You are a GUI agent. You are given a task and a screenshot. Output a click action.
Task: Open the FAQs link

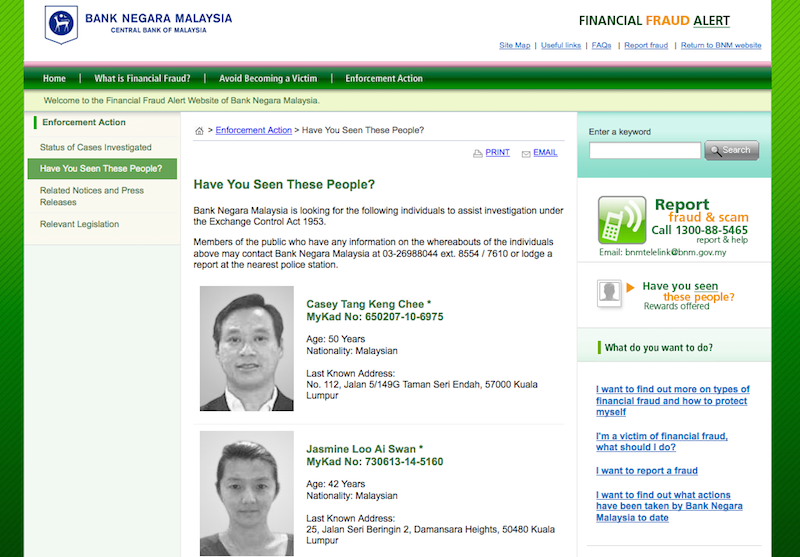tap(601, 45)
